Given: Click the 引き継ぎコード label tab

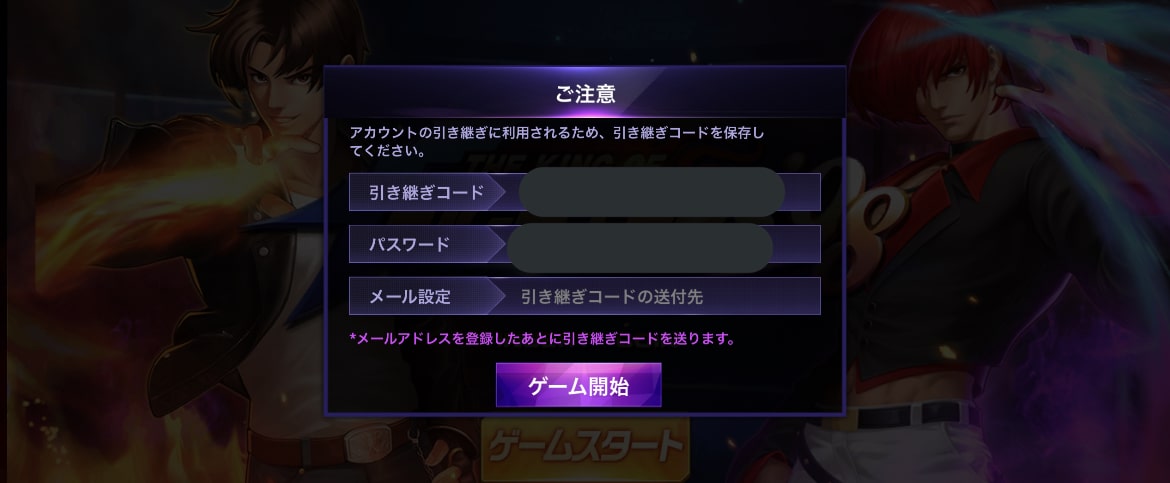Looking at the screenshot, I should (x=427, y=192).
